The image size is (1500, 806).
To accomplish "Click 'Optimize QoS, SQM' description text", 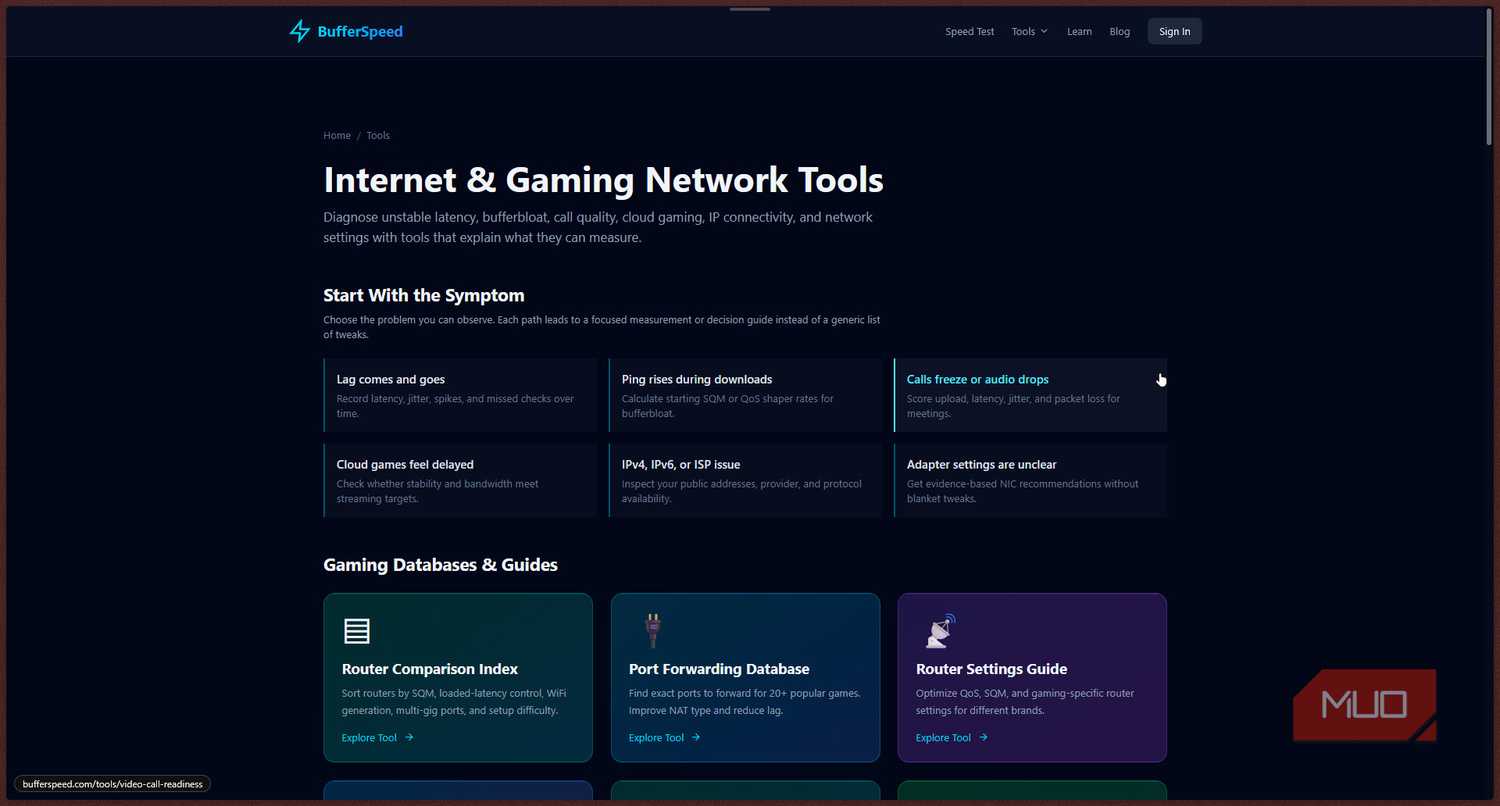I will click(1025, 702).
